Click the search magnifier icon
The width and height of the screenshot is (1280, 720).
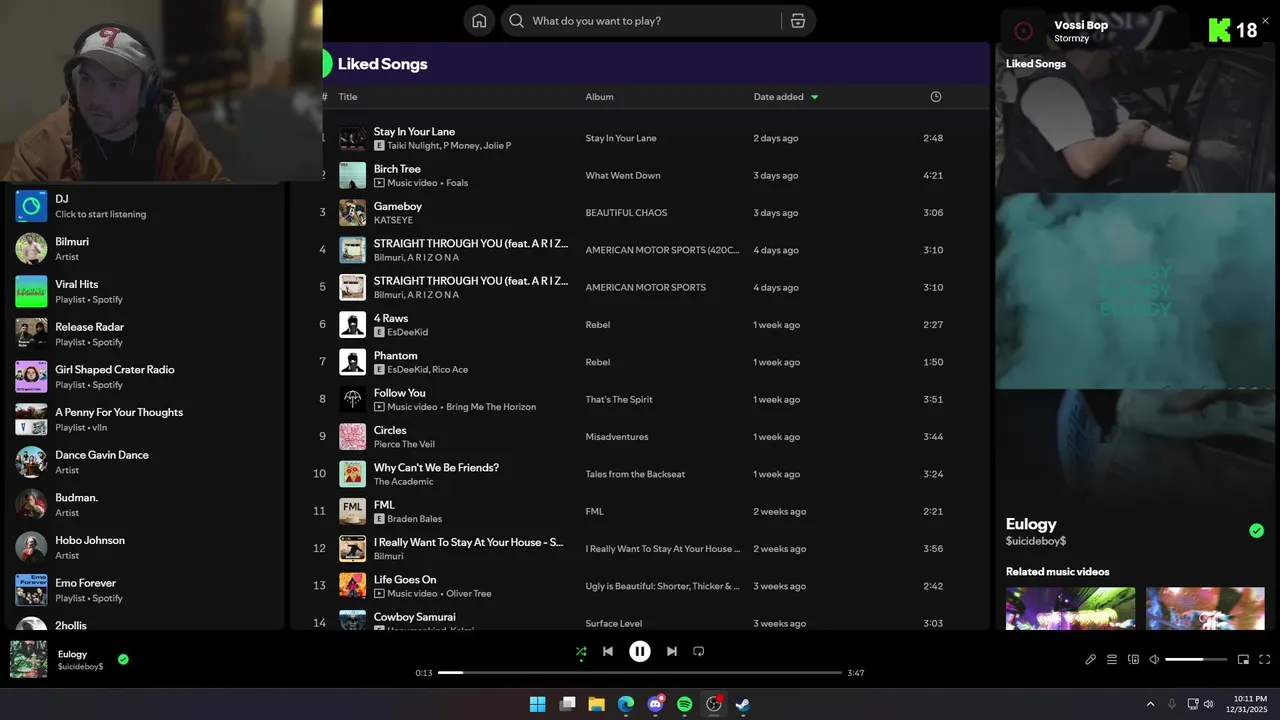click(516, 21)
